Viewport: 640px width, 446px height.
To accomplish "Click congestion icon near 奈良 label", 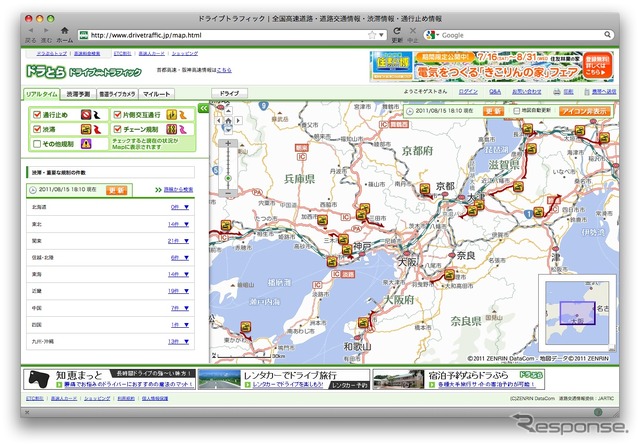I will (x=449, y=273).
